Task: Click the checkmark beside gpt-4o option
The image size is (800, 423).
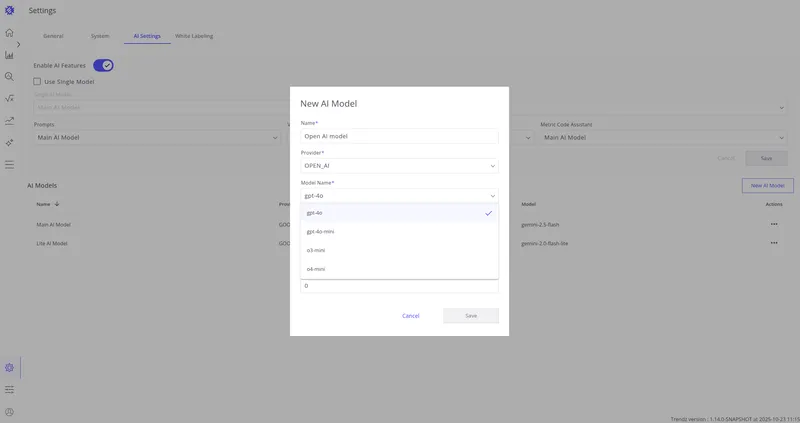Action: click(488, 213)
